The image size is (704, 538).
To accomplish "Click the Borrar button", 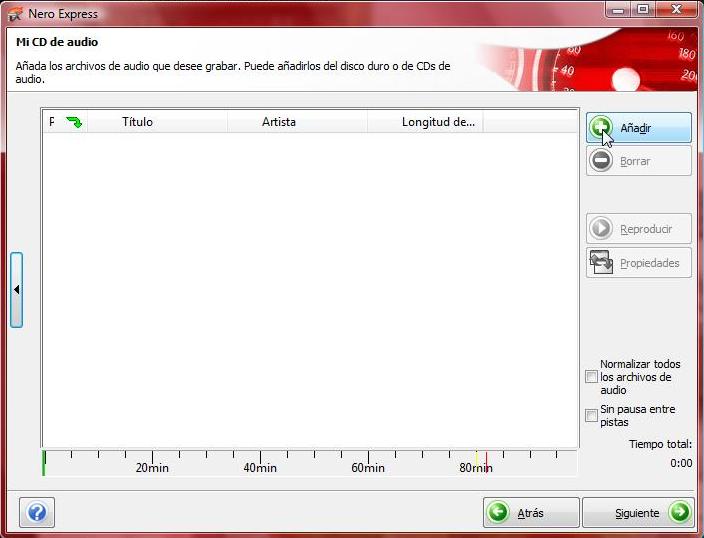I will [x=638, y=161].
